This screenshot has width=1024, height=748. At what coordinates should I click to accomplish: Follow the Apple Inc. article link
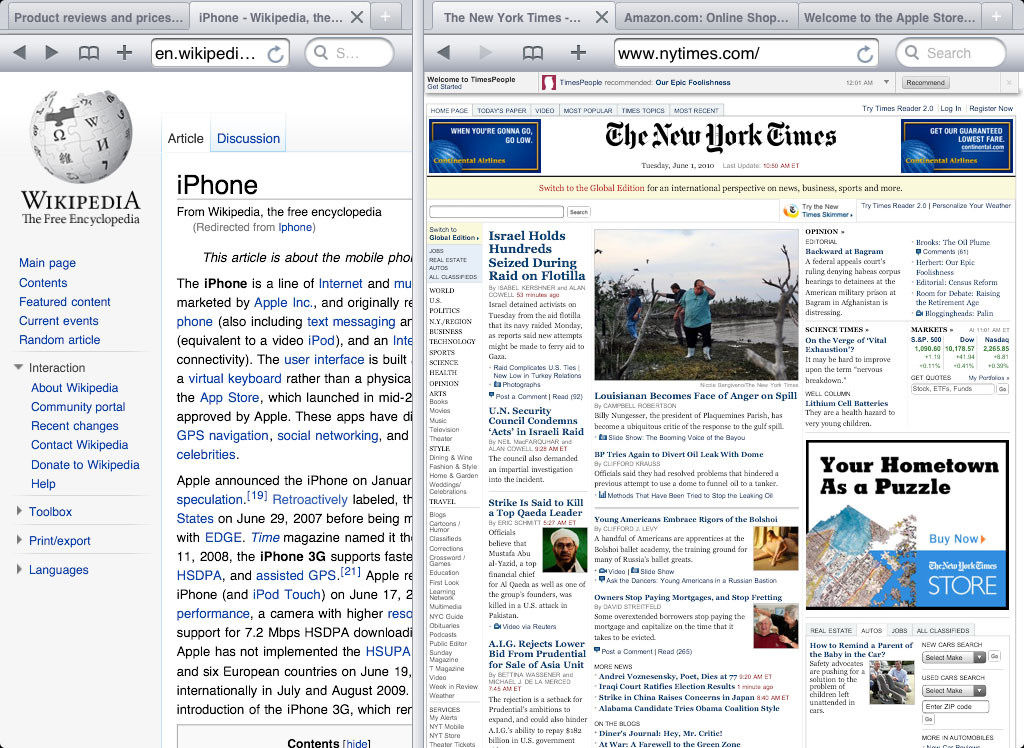(x=283, y=302)
